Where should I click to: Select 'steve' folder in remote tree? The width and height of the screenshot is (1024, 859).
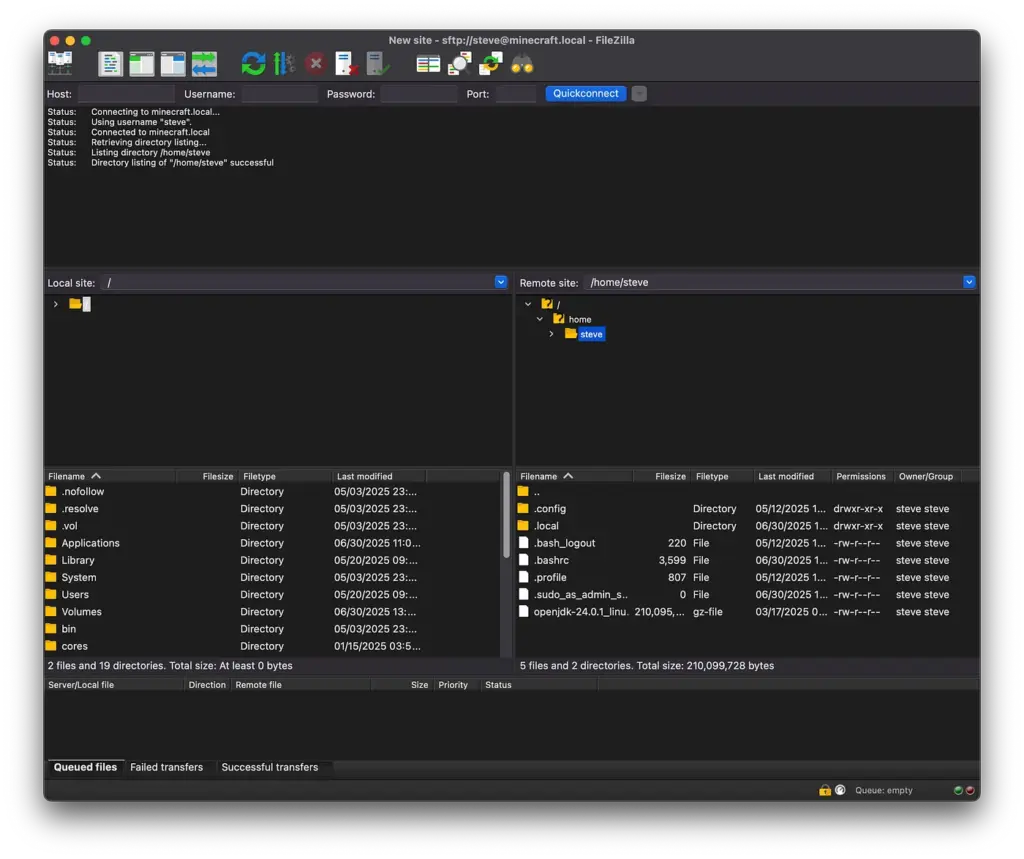591,334
